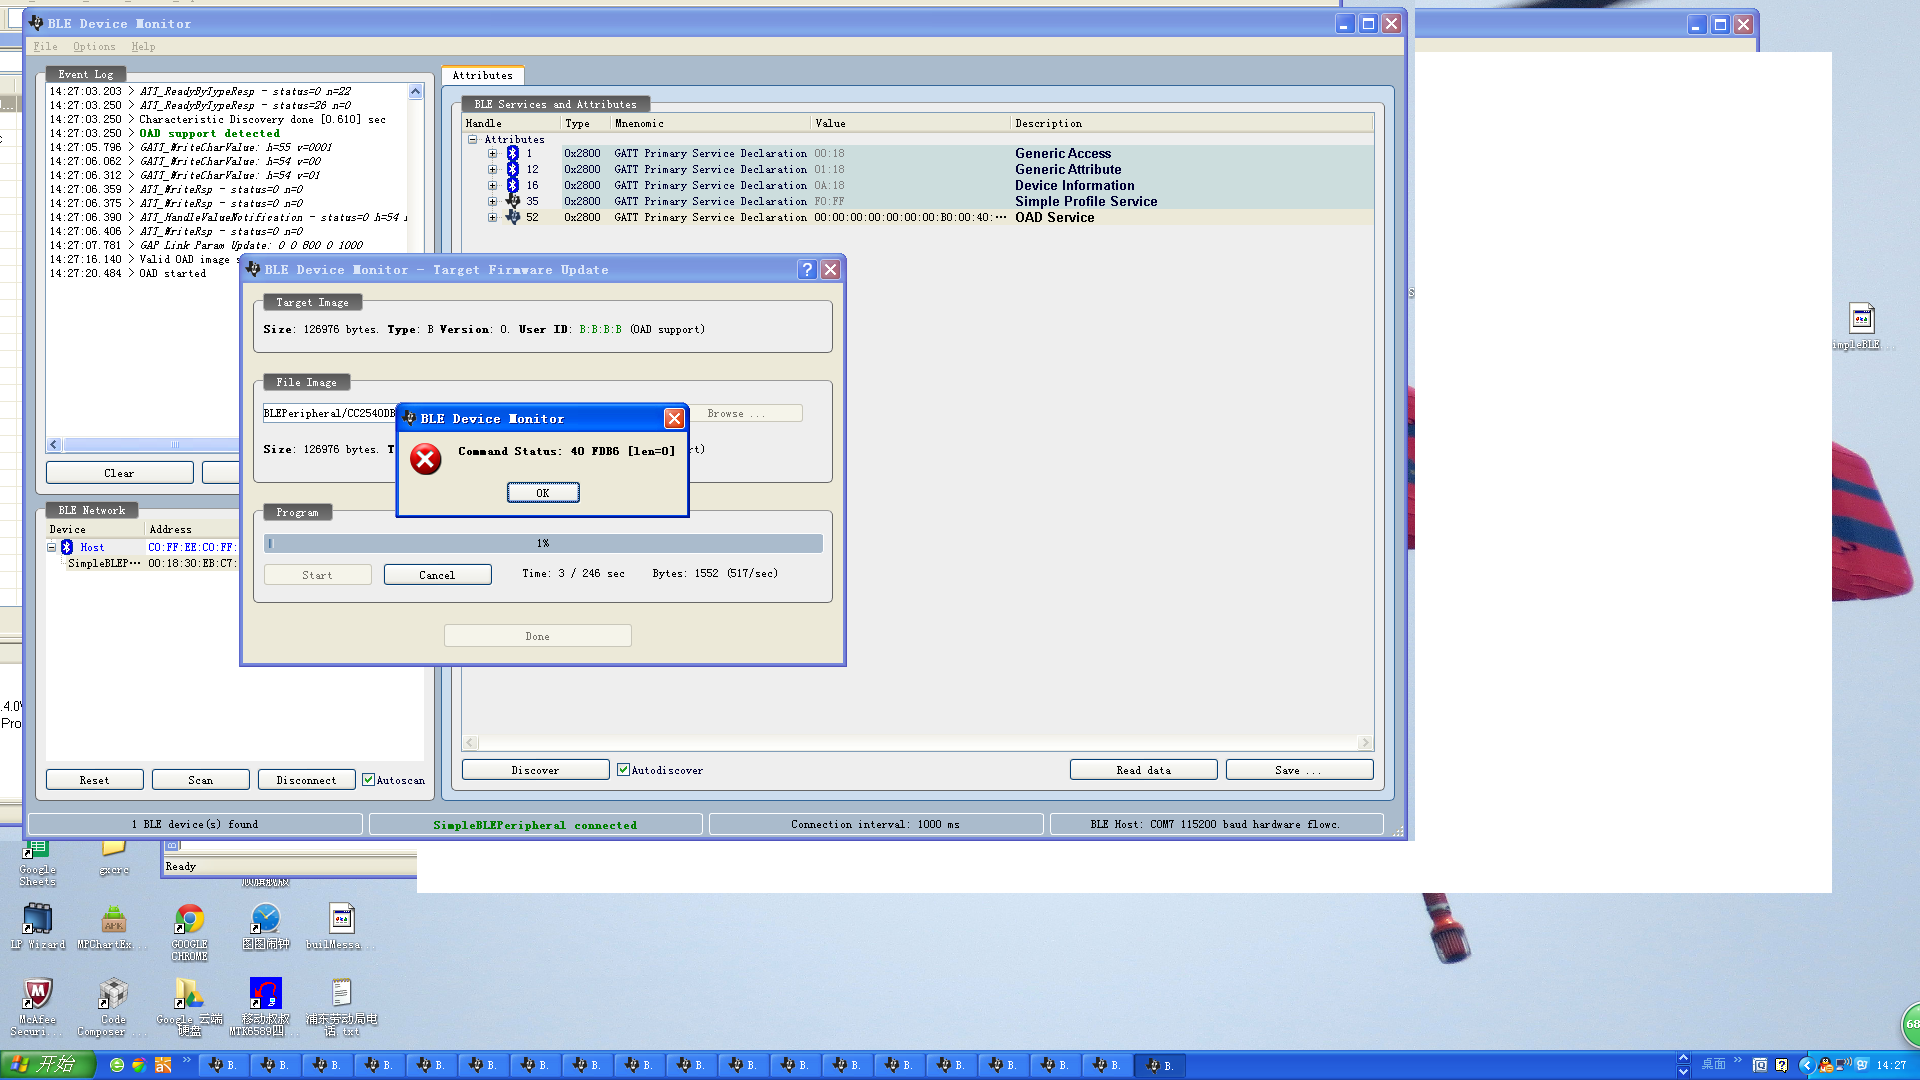Image resolution: width=1920 pixels, height=1080 pixels.
Task: Open the Options menu
Action: pyautogui.click(x=94, y=46)
